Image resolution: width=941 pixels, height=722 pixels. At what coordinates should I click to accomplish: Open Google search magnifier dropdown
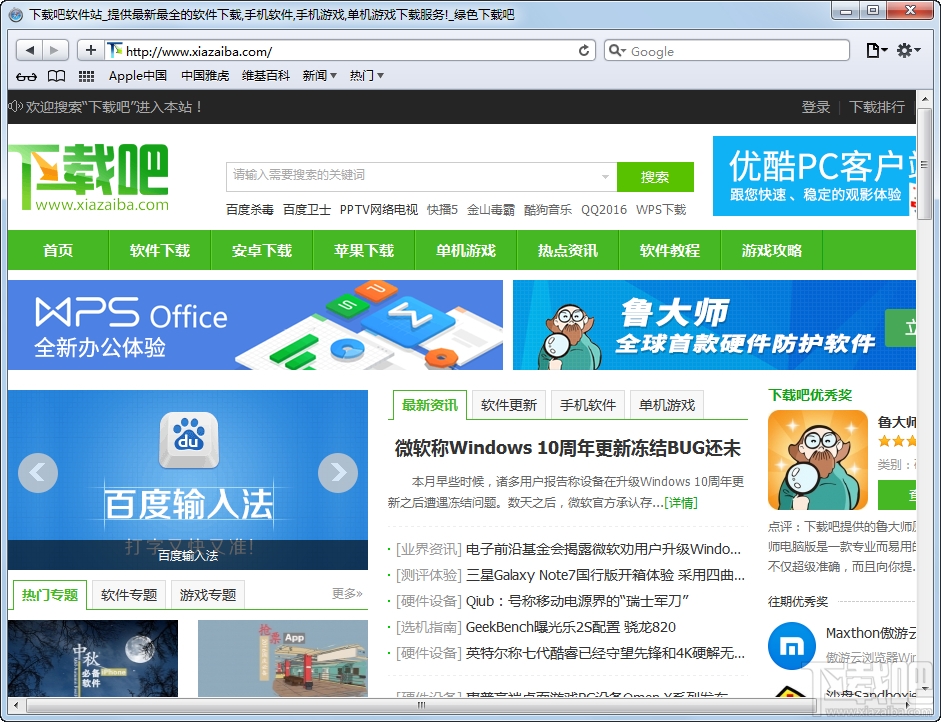(617, 51)
